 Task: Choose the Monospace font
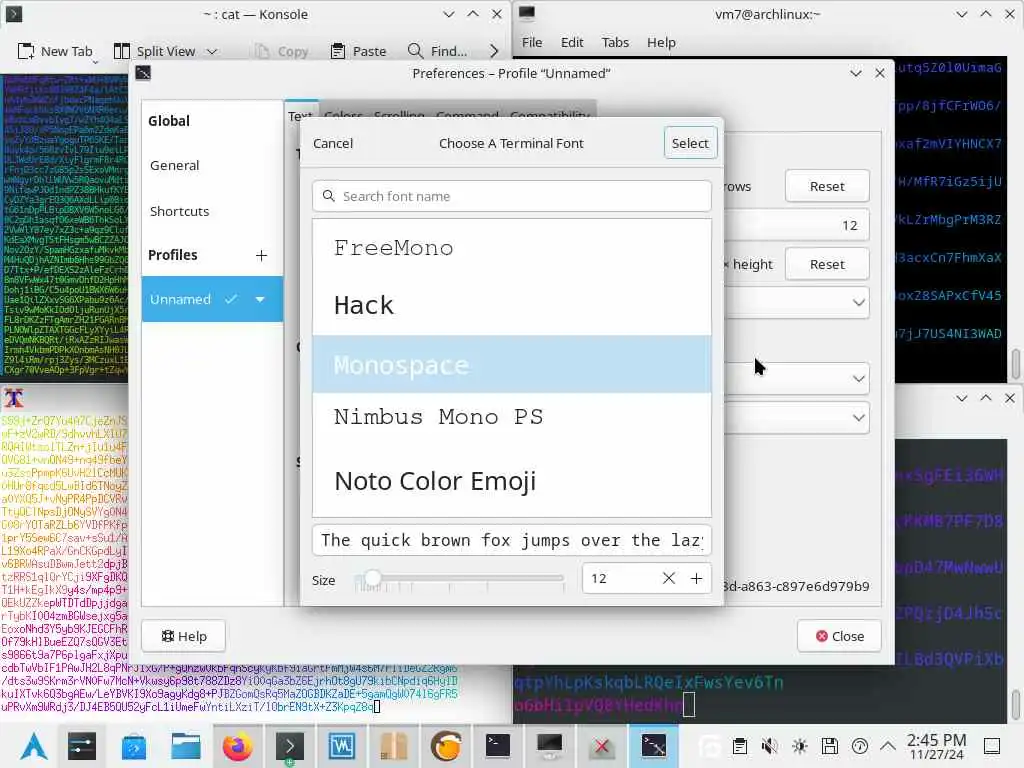coord(512,364)
